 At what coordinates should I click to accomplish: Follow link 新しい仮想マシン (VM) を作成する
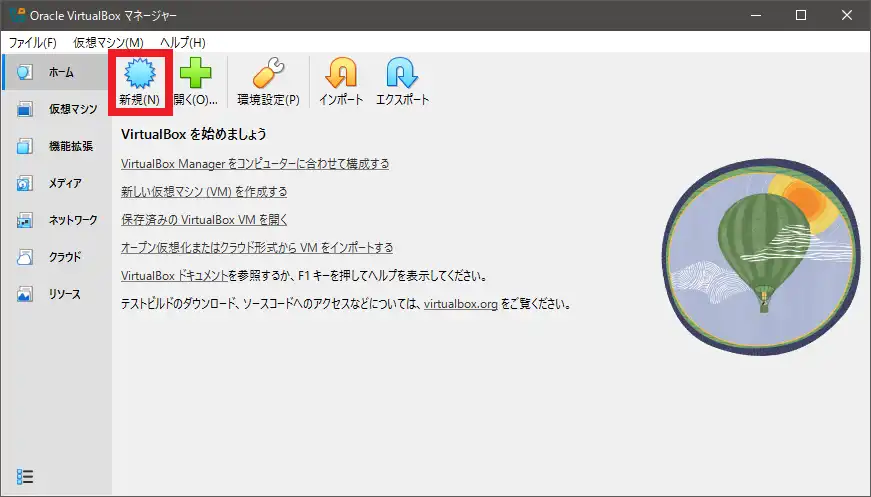(204, 192)
